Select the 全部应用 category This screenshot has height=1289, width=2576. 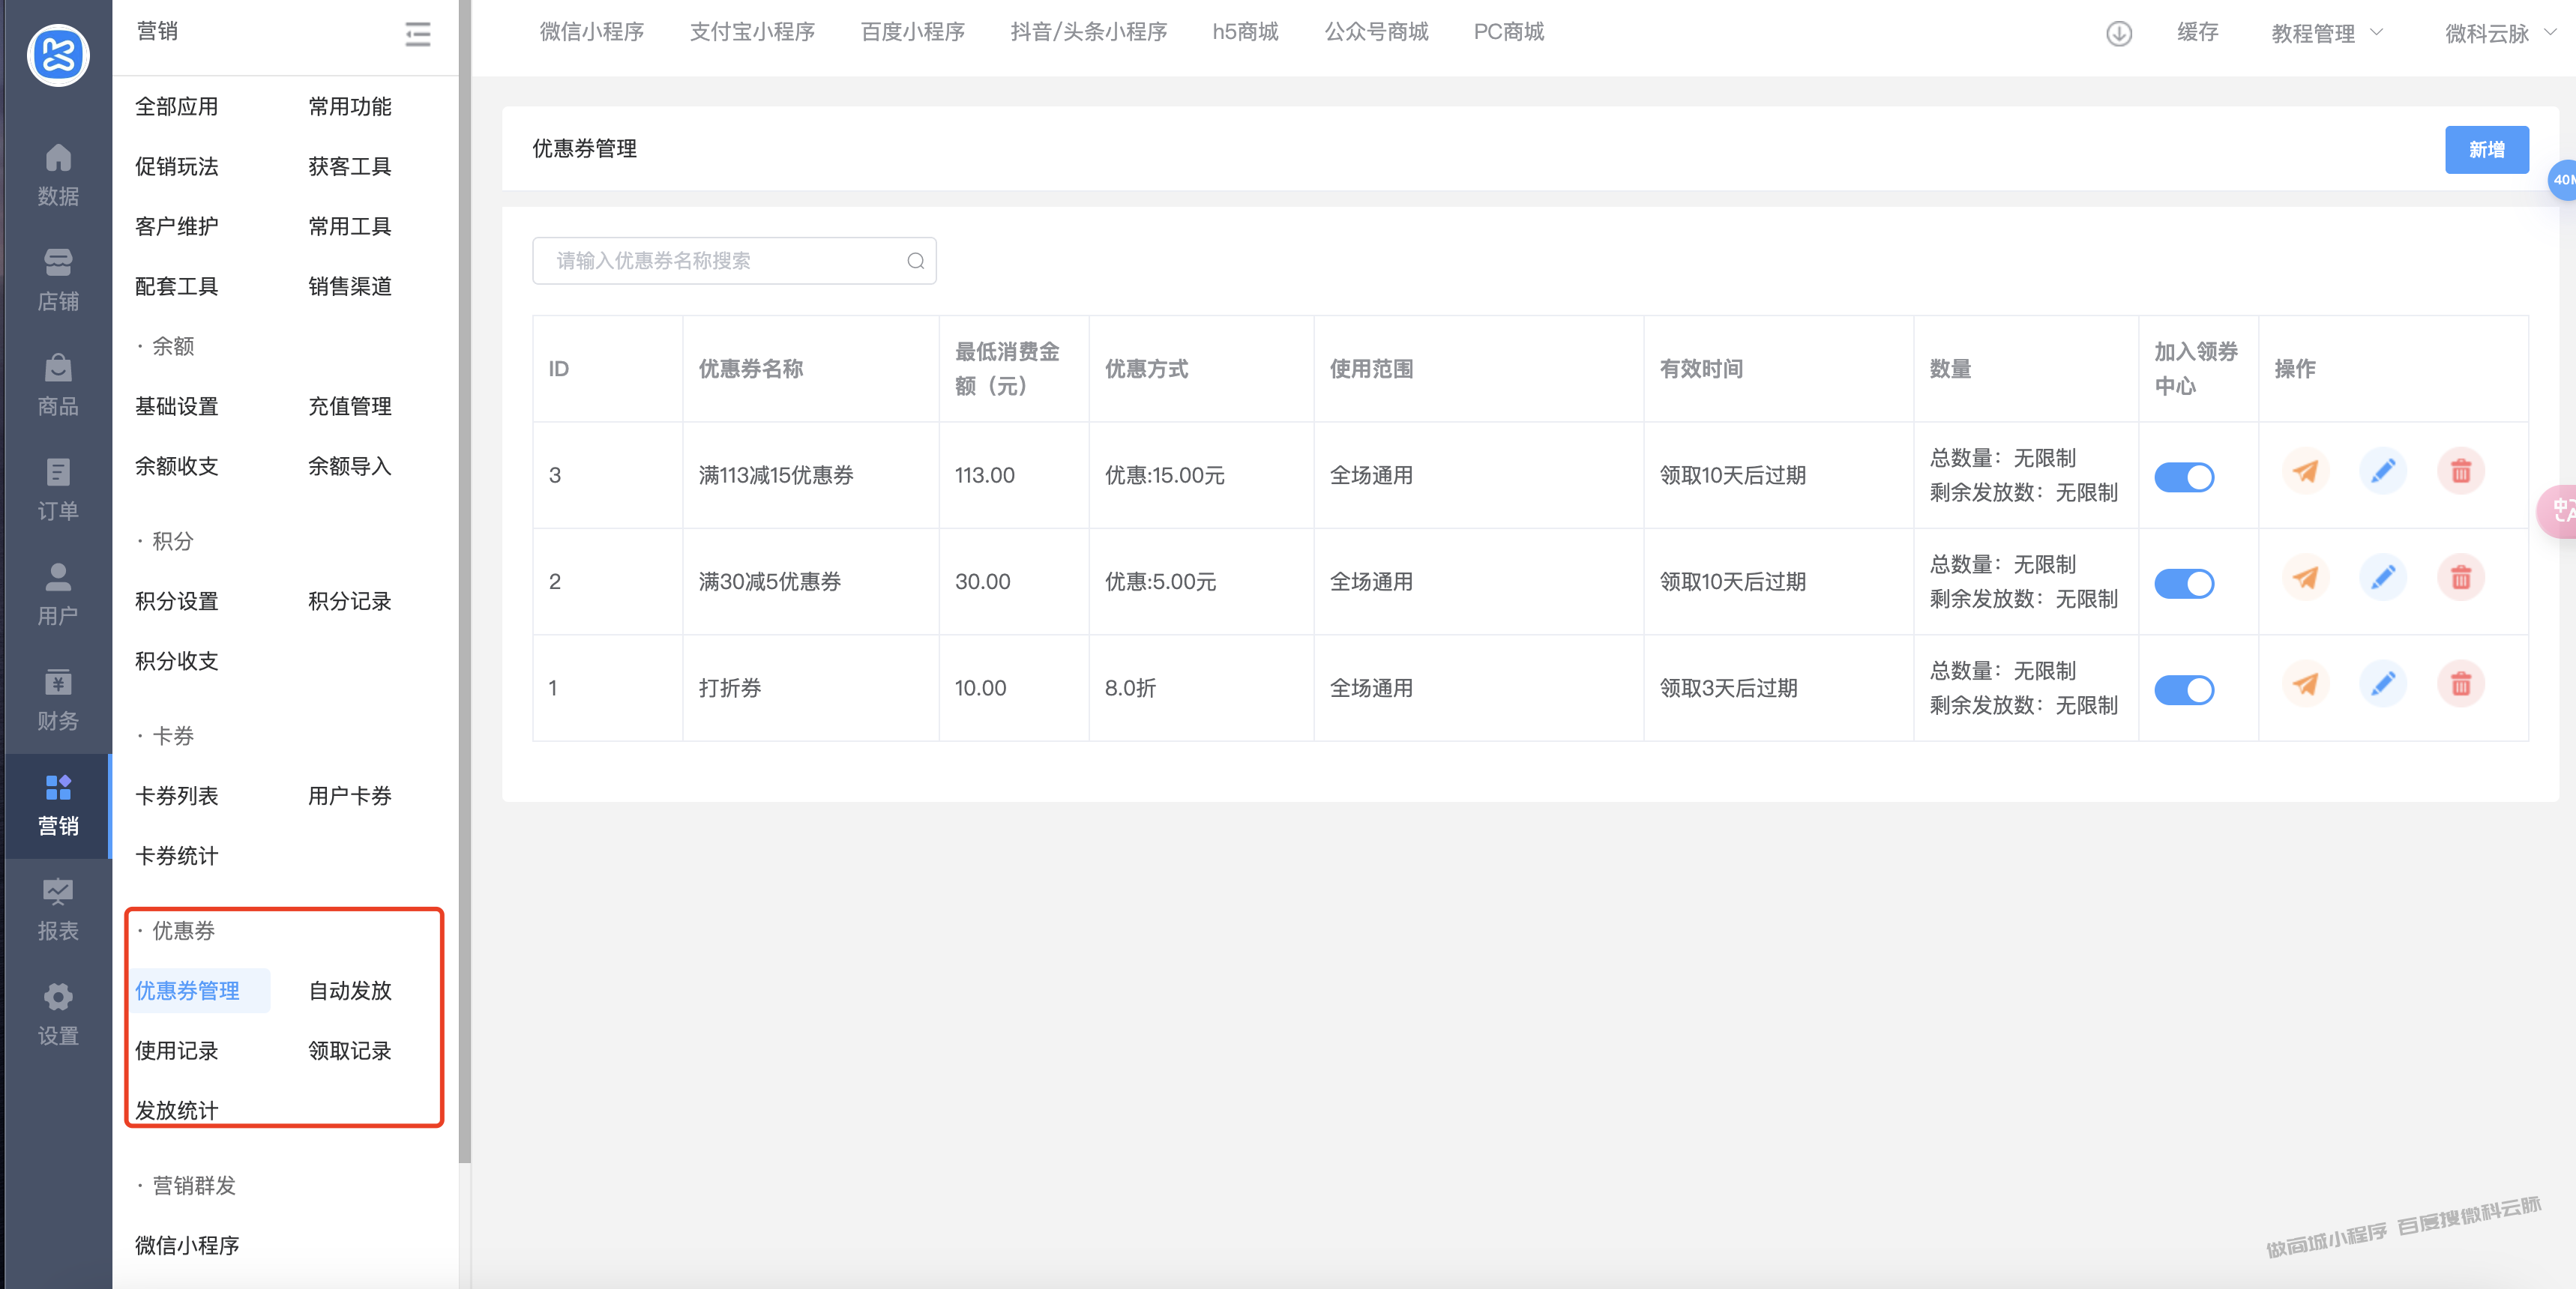176,106
